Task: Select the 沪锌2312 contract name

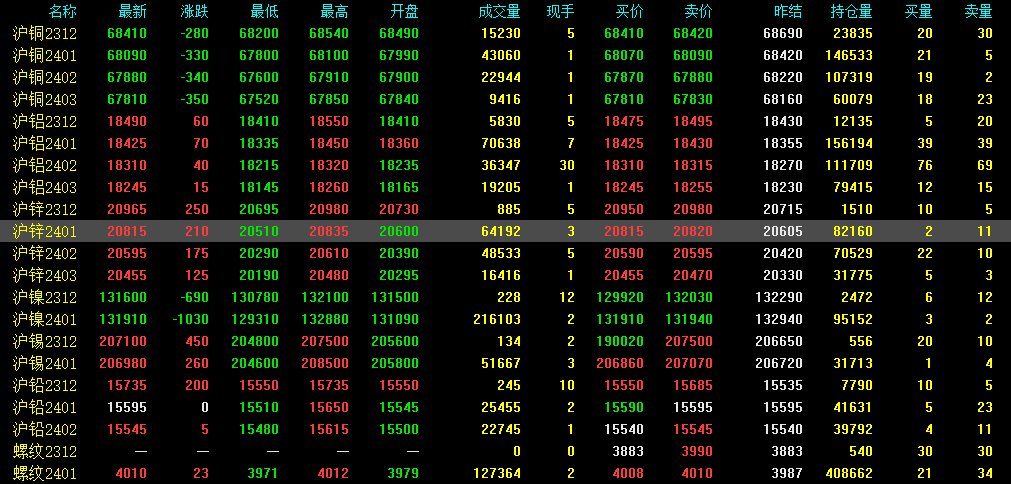Action: pos(45,209)
